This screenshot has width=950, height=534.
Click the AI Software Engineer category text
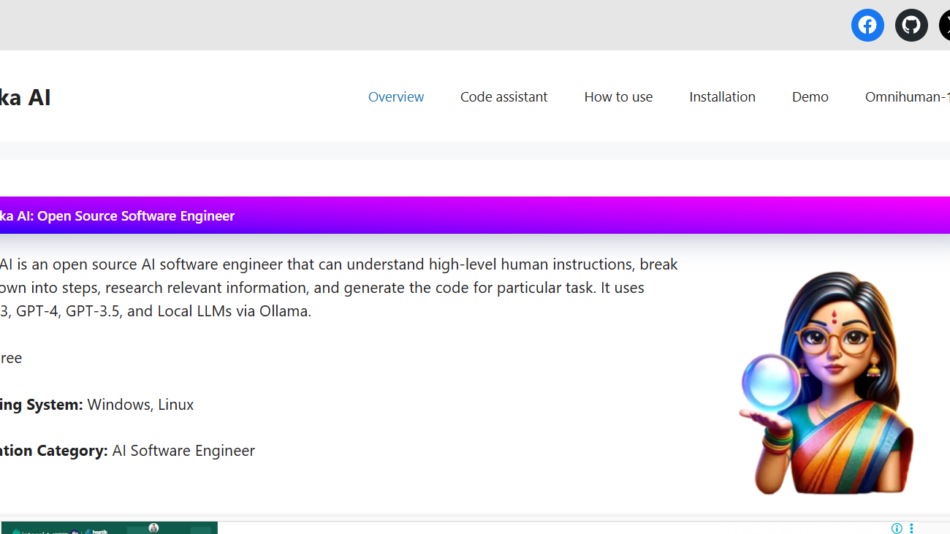(x=183, y=451)
